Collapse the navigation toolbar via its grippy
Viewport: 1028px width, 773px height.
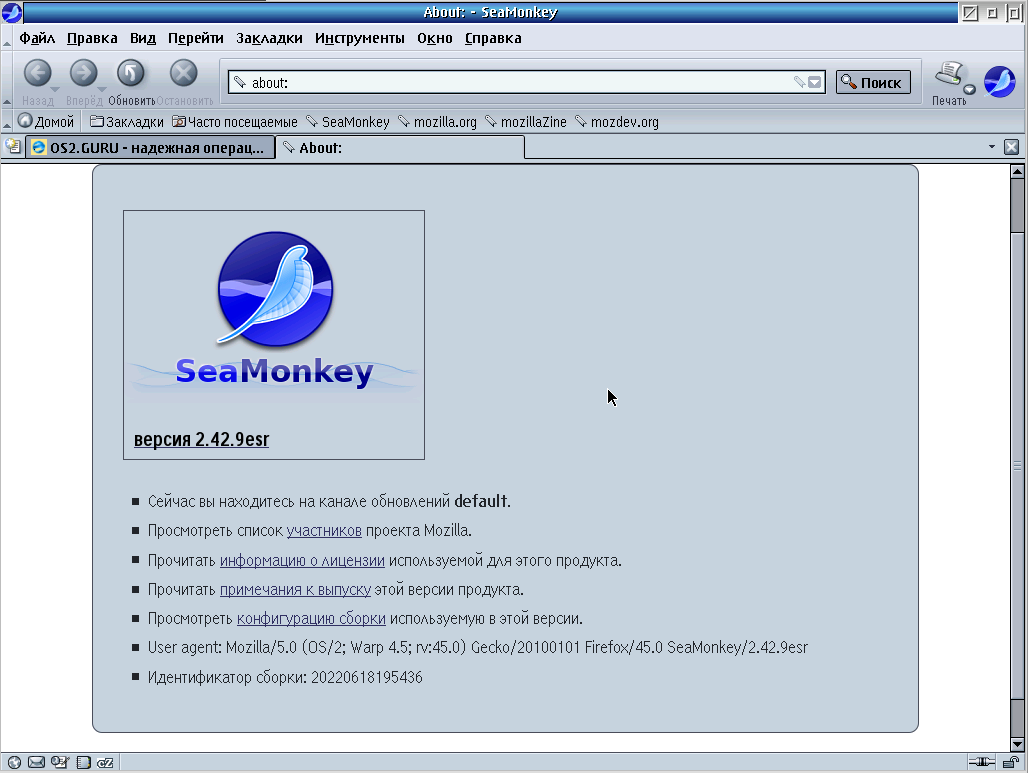pyautogui.click(x=7, y=81)
